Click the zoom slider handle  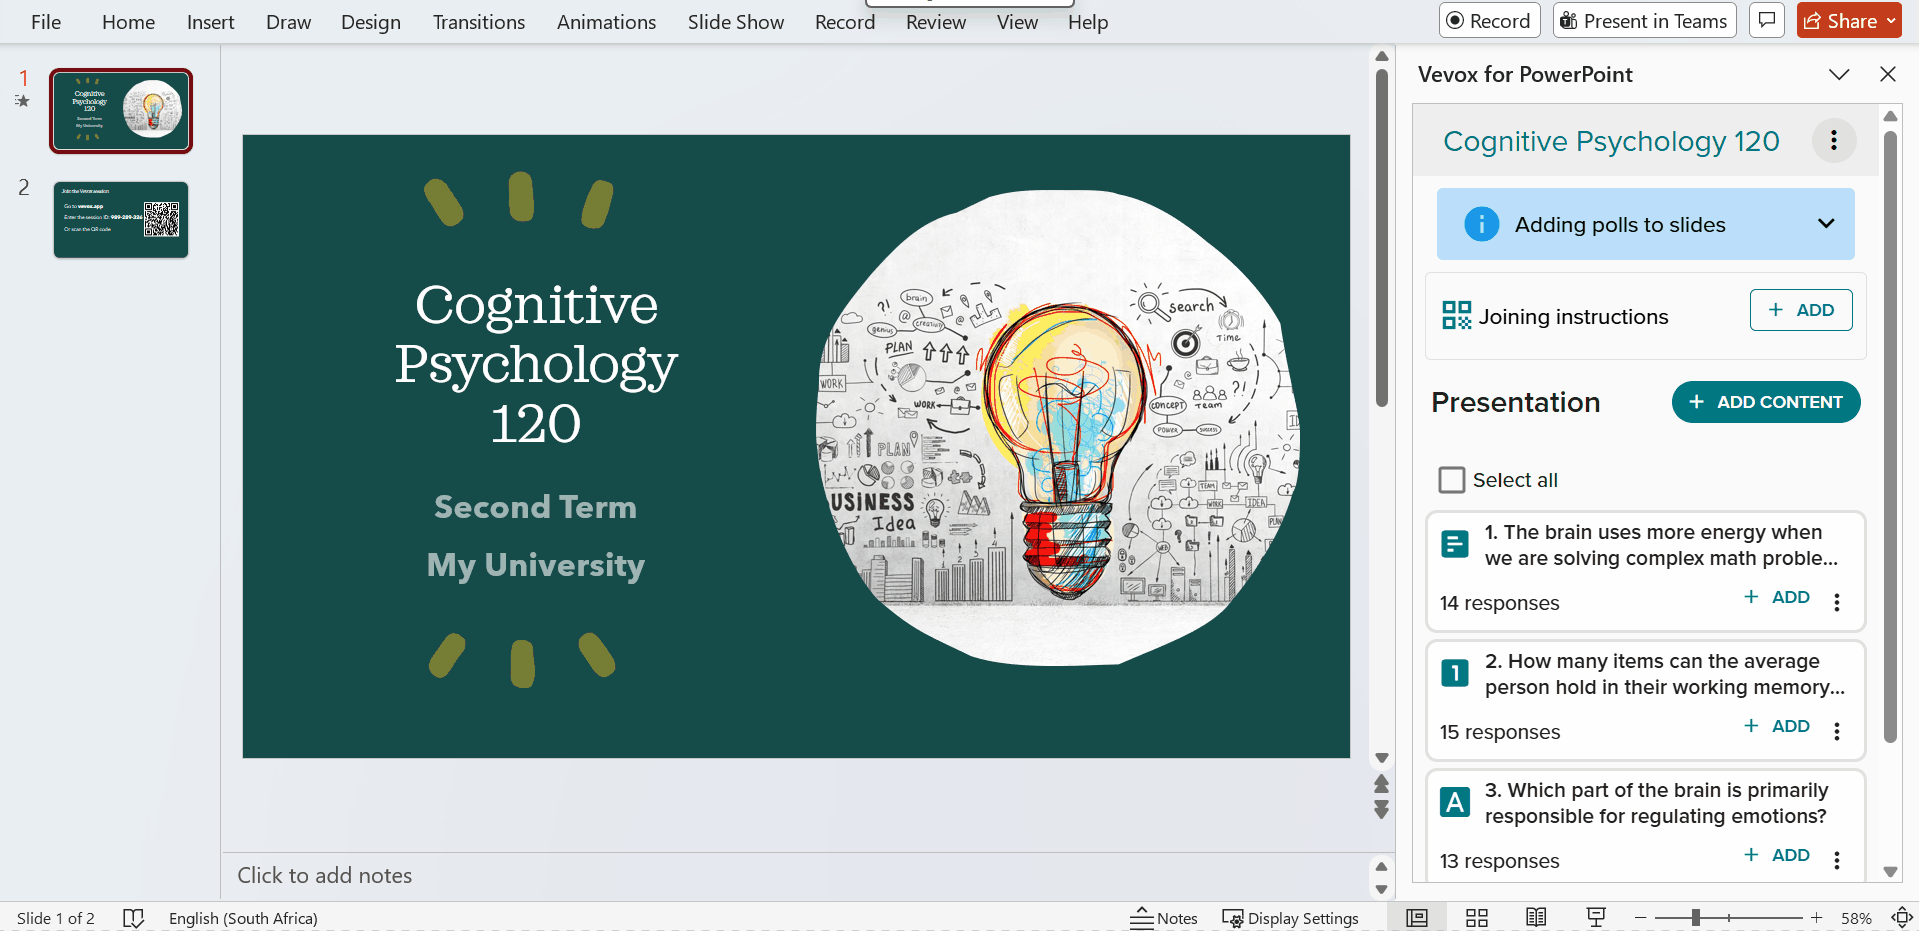1696,918
